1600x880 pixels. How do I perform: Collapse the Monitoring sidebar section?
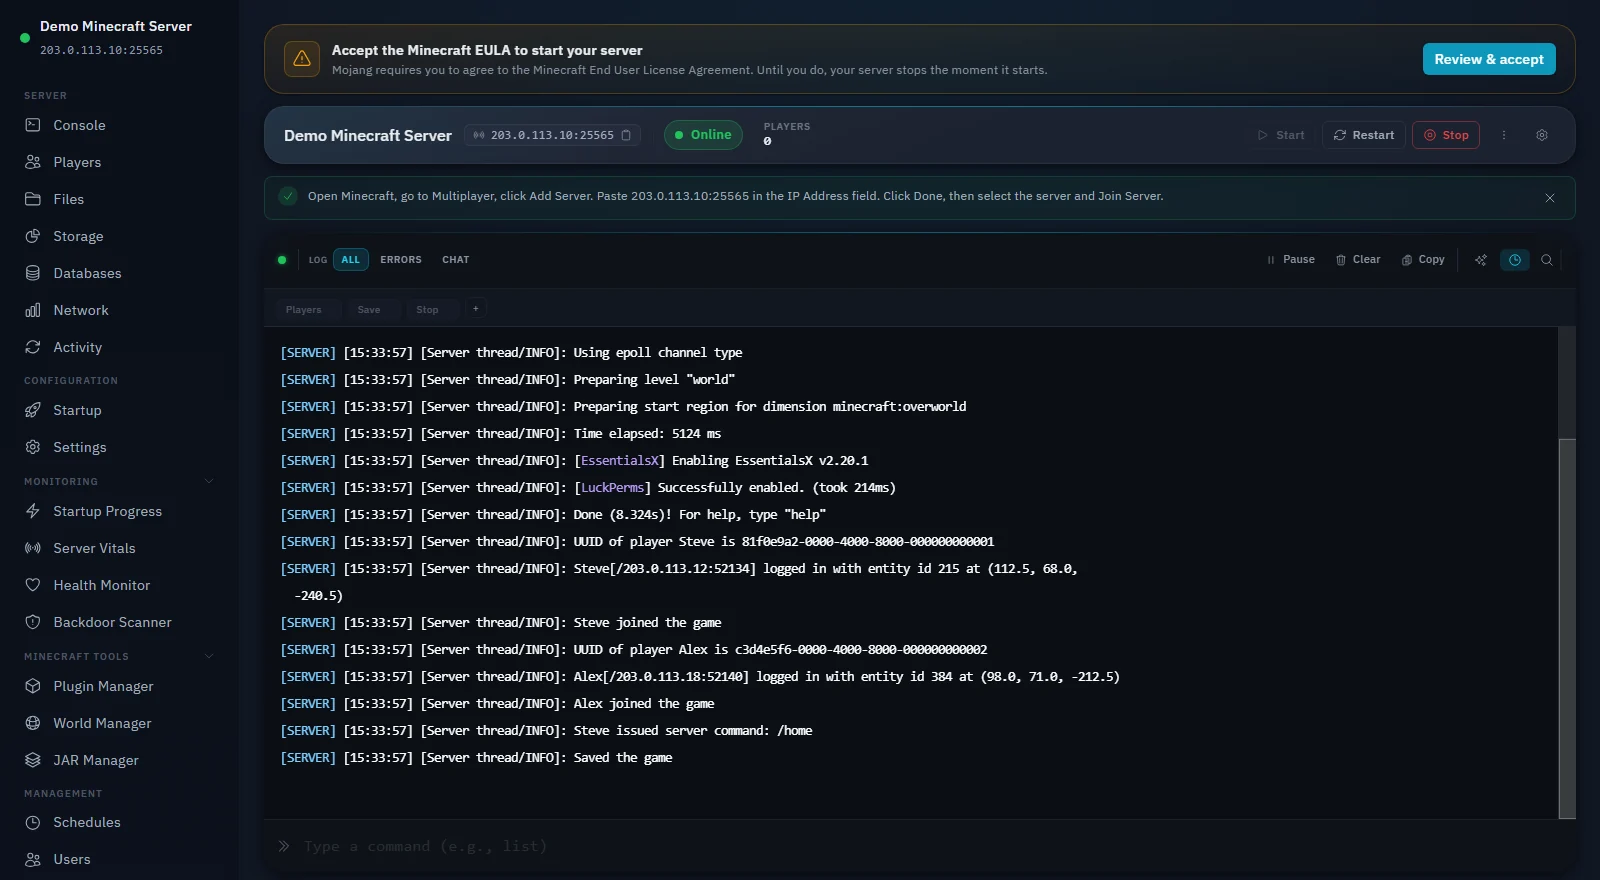point(209,481)
